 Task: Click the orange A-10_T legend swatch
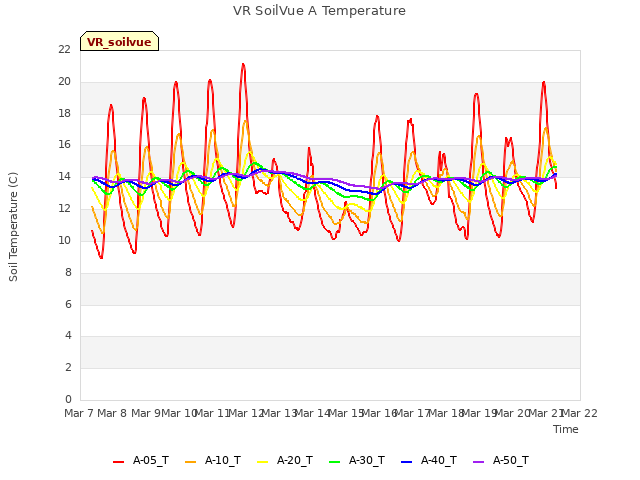point(190,462)
